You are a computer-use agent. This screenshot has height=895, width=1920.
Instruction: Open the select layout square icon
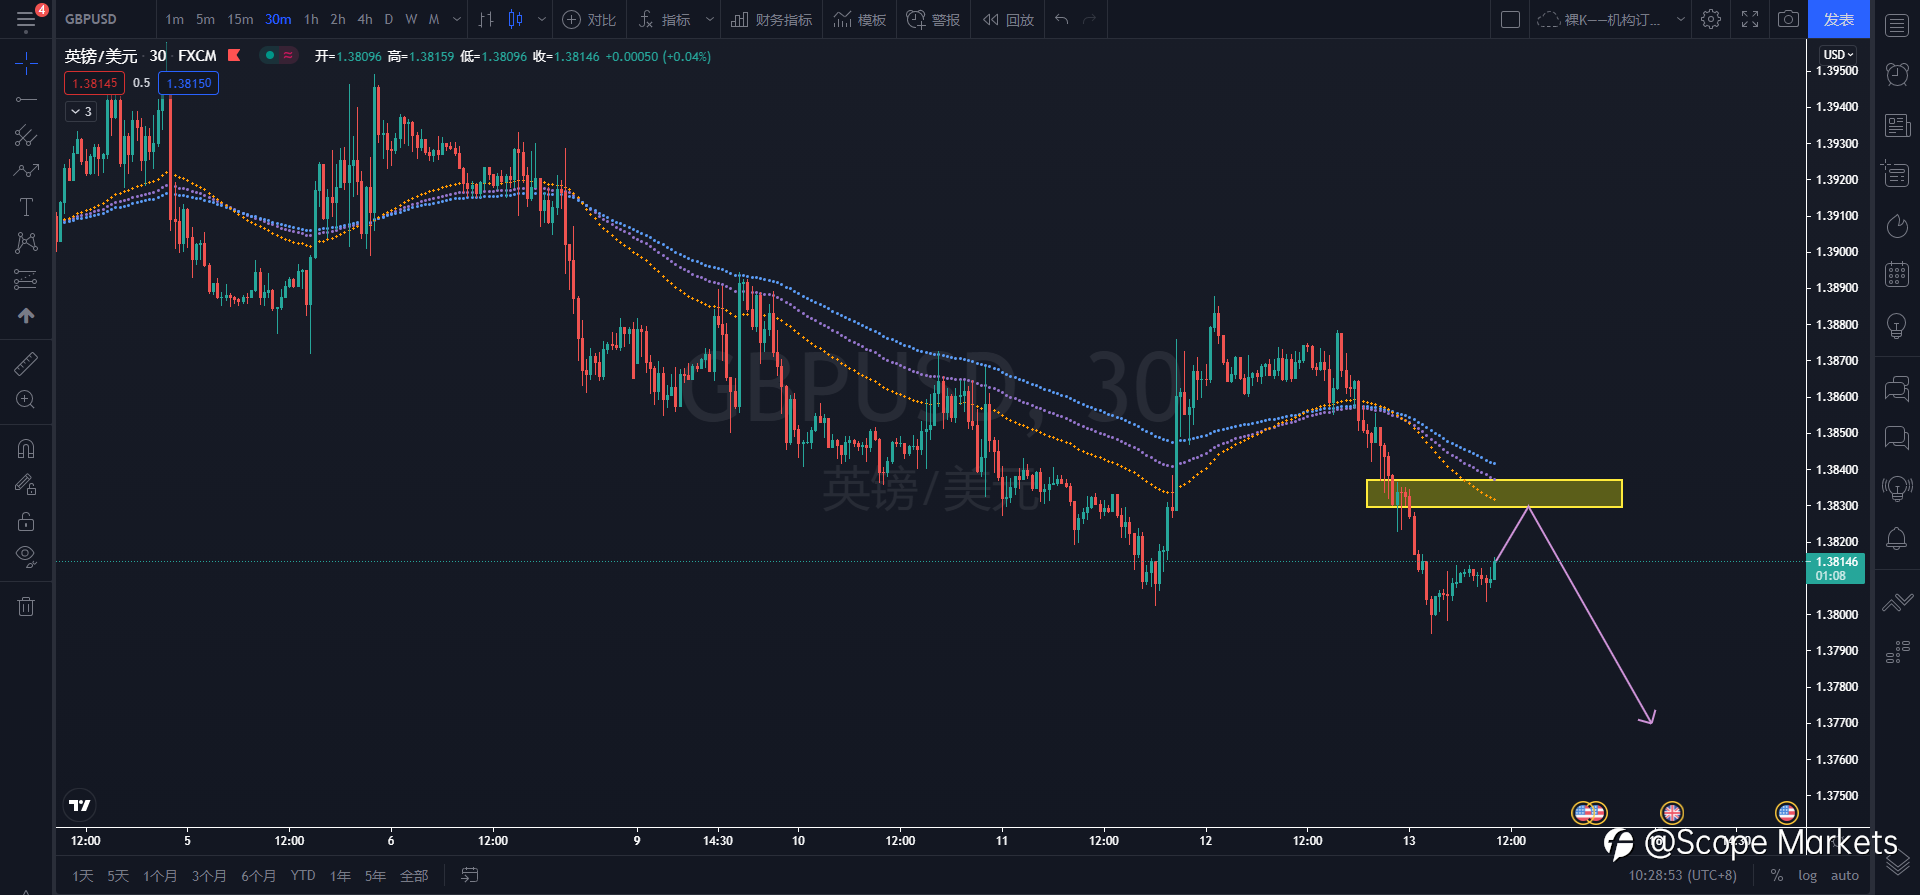pyautogui.click(x=1511, y=19)
